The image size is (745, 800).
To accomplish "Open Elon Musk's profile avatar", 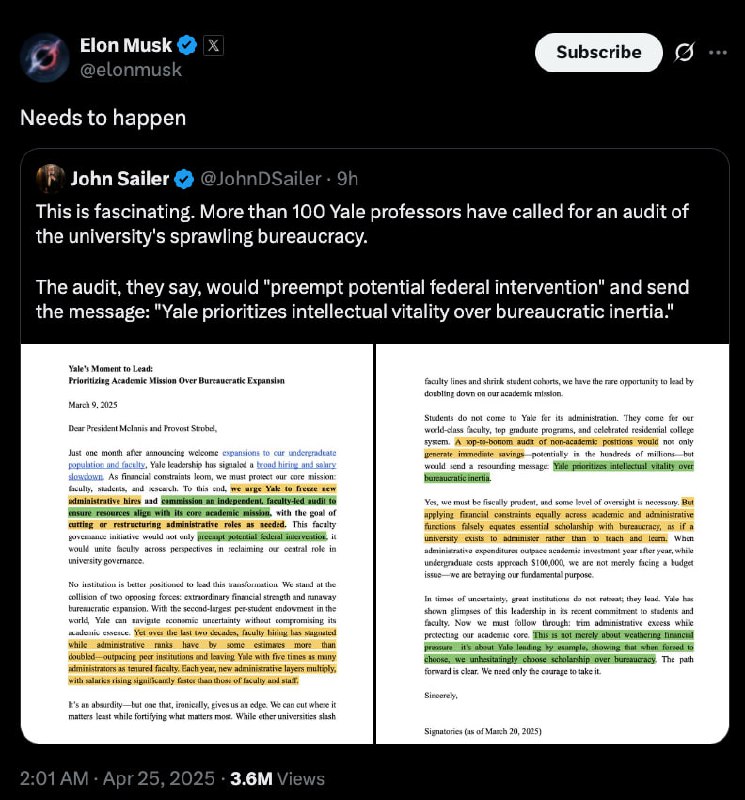I will point(45,57).
